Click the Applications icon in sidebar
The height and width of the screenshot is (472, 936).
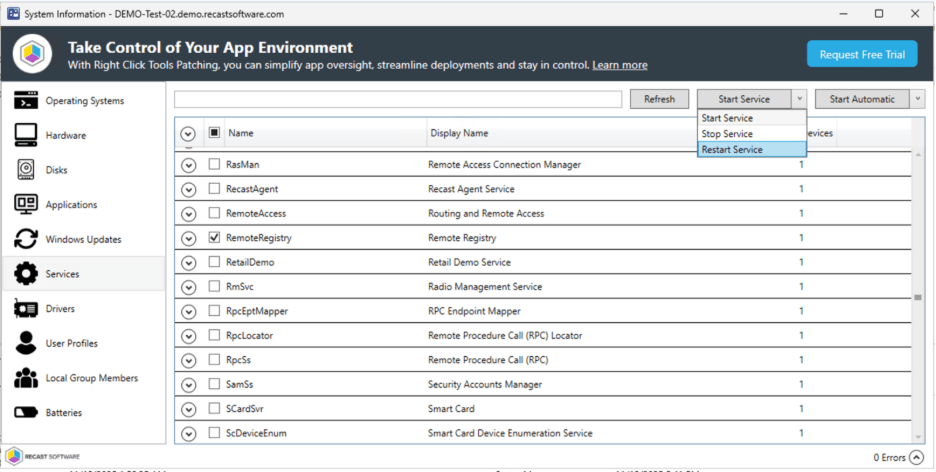[x=26, y=205]
